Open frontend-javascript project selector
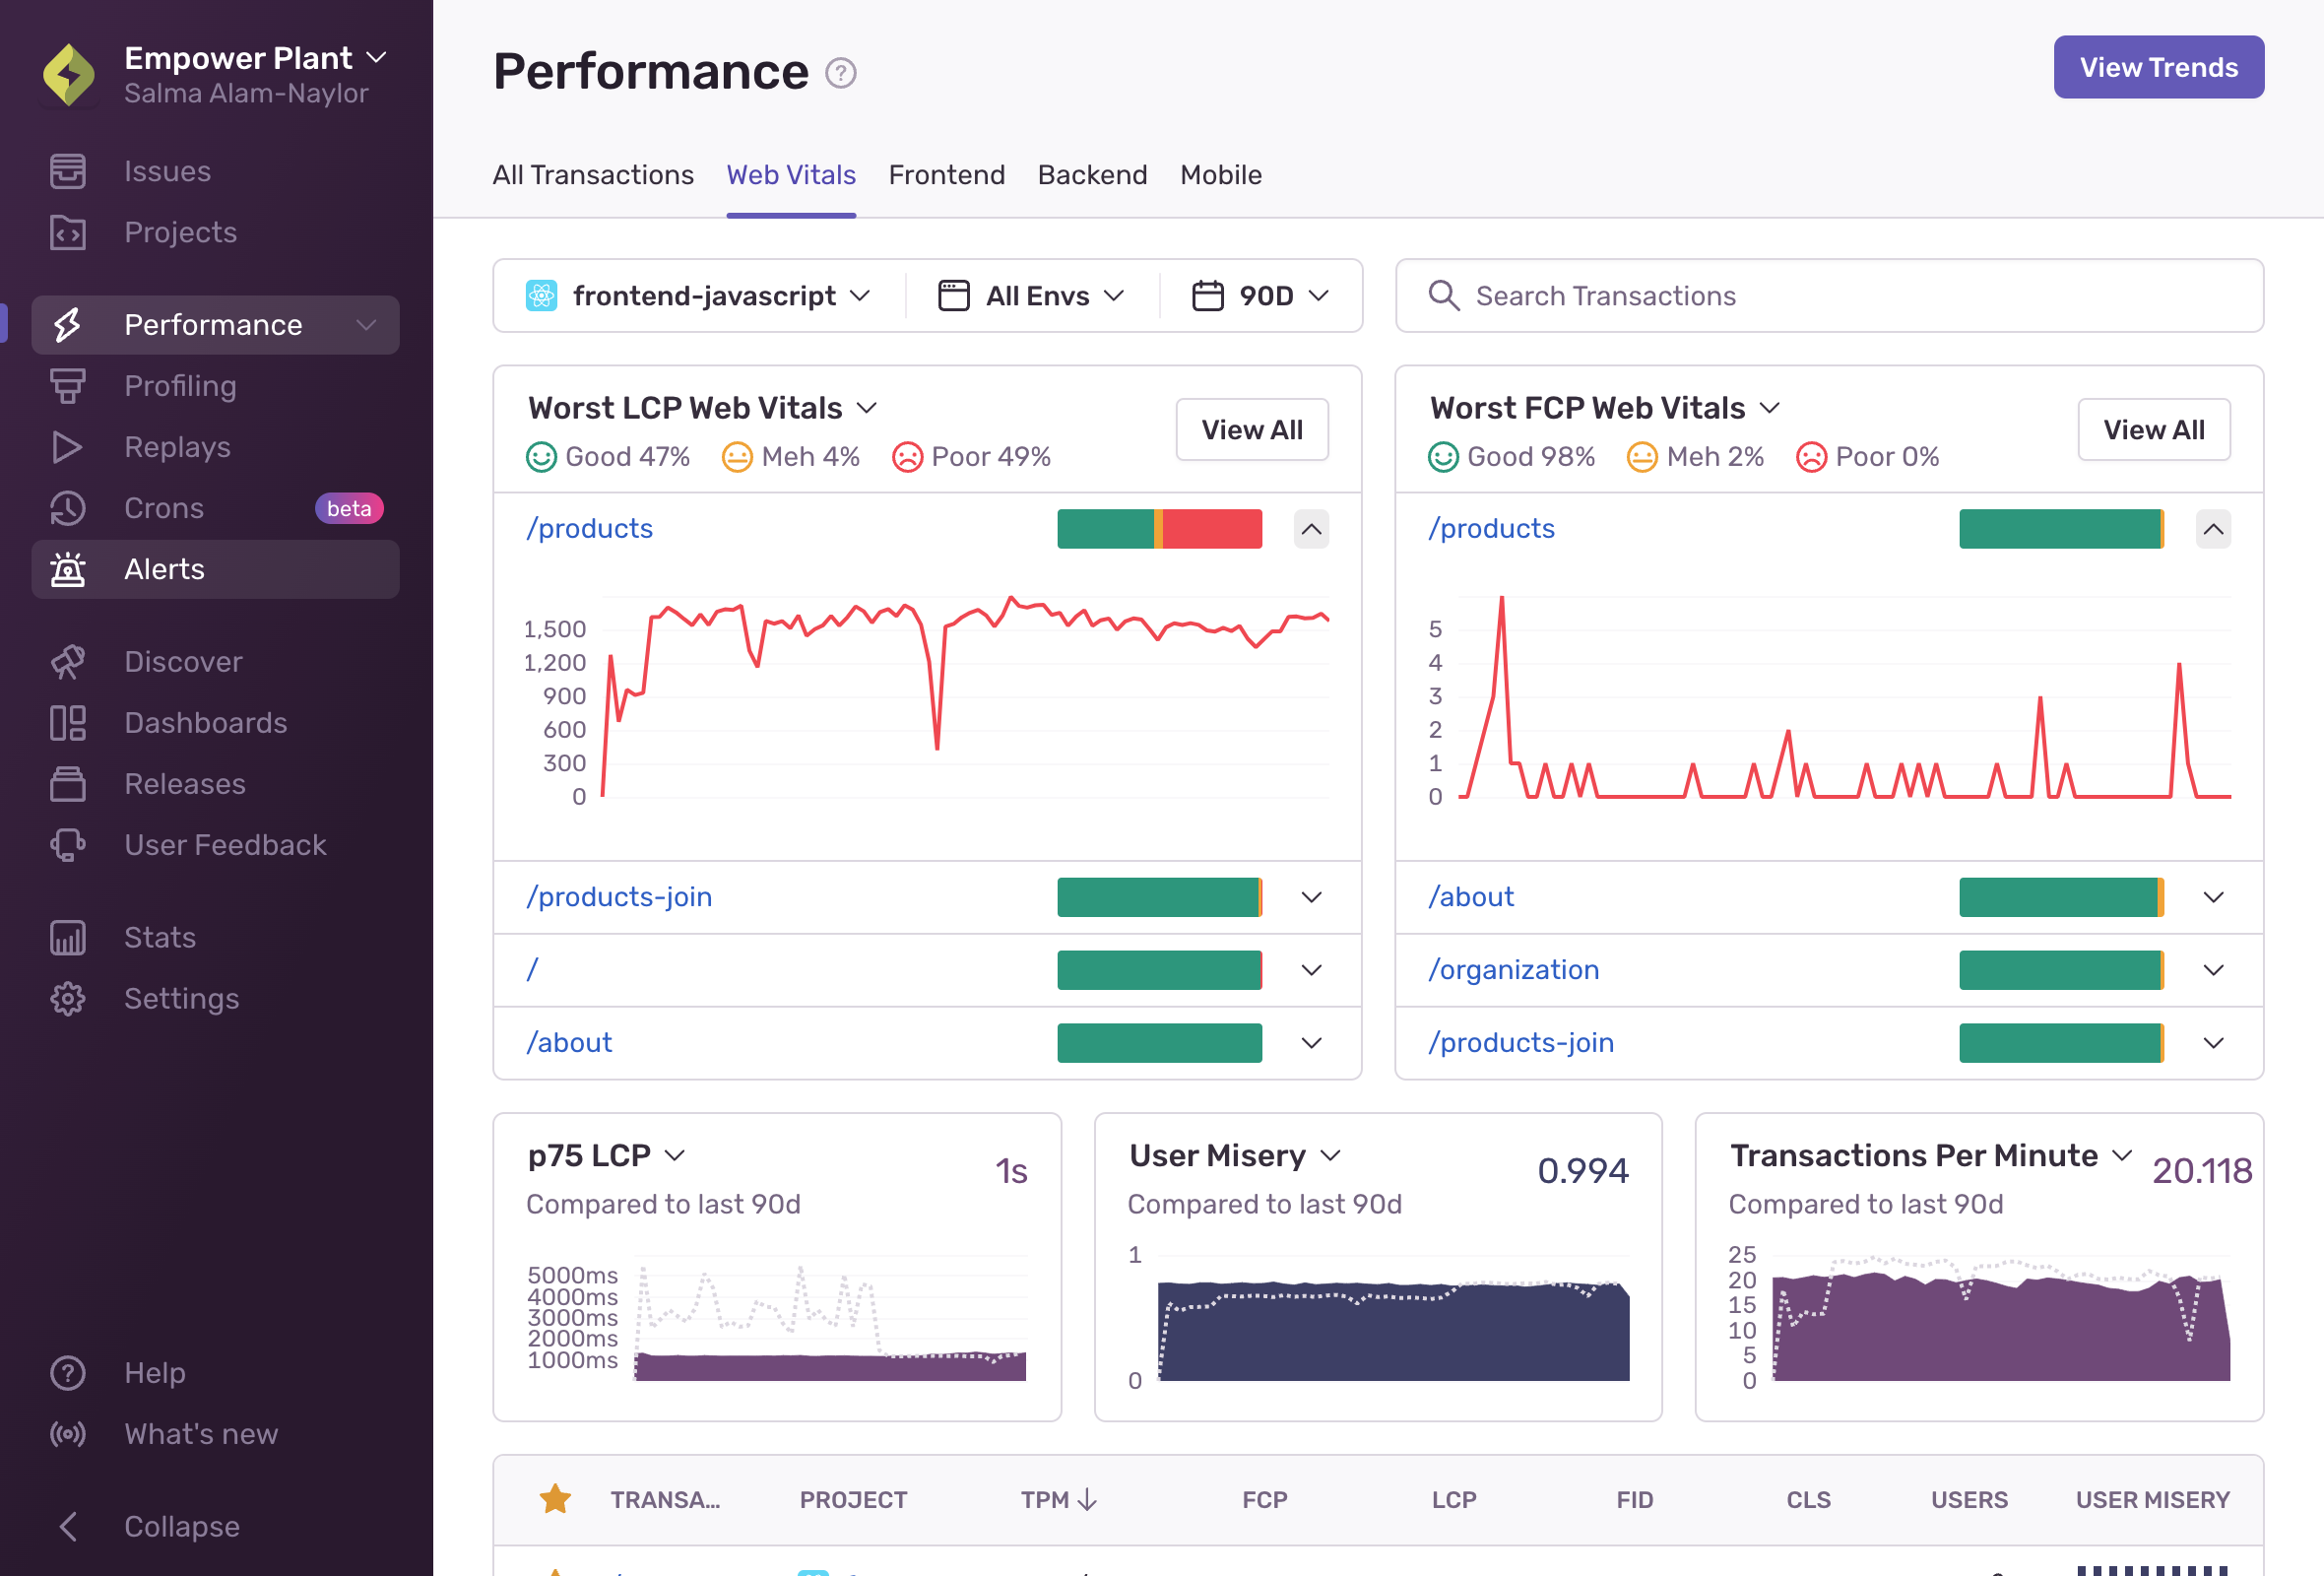This screenshot has width=2324, height=1576. 699,296
